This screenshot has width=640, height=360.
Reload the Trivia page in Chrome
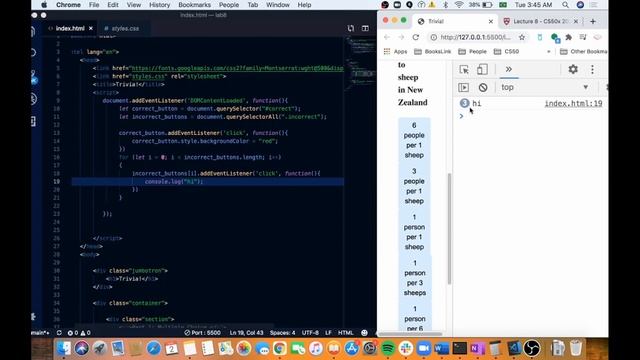coord(416,37)
